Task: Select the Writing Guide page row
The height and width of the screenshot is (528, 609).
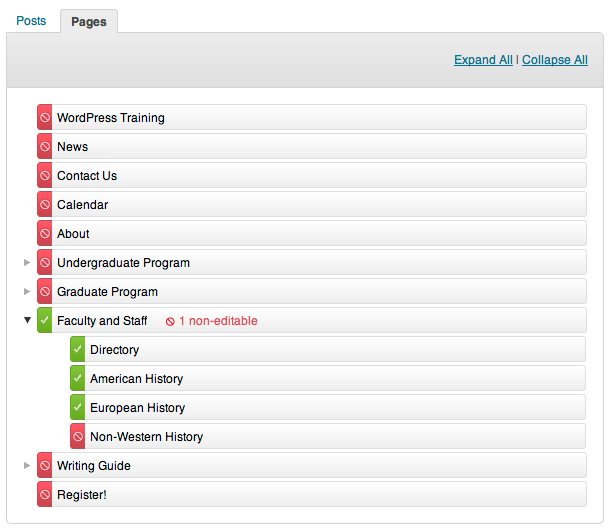Action: point(312,465)
